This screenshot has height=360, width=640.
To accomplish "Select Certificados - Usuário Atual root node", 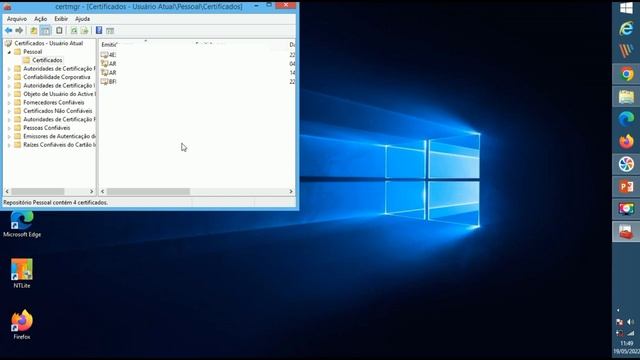I will tap(49, 43).
